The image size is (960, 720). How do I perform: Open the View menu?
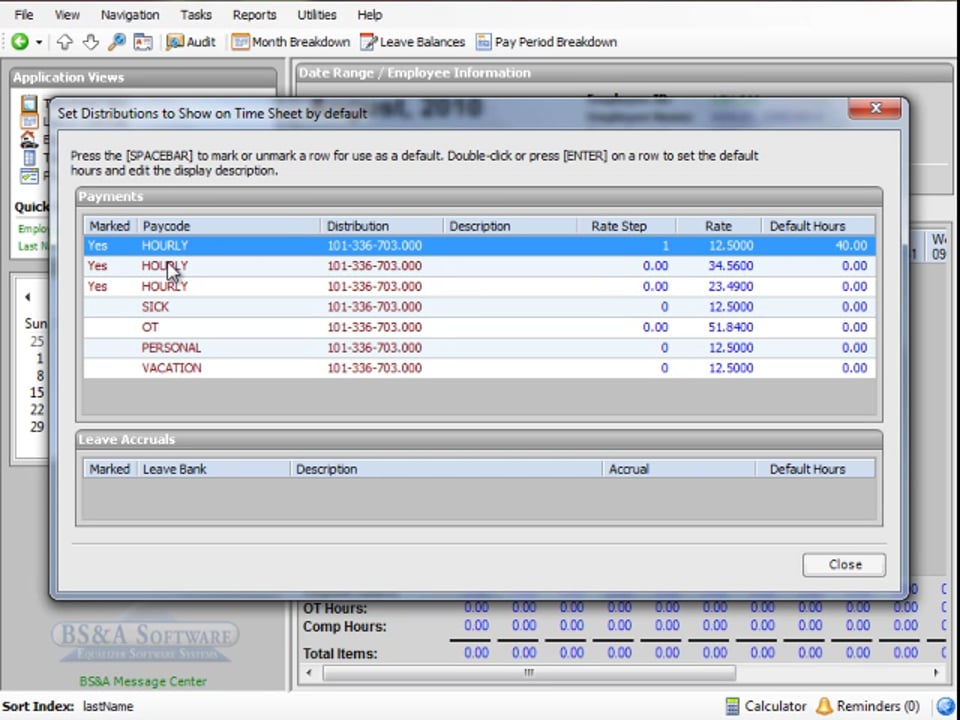point(67,15)
